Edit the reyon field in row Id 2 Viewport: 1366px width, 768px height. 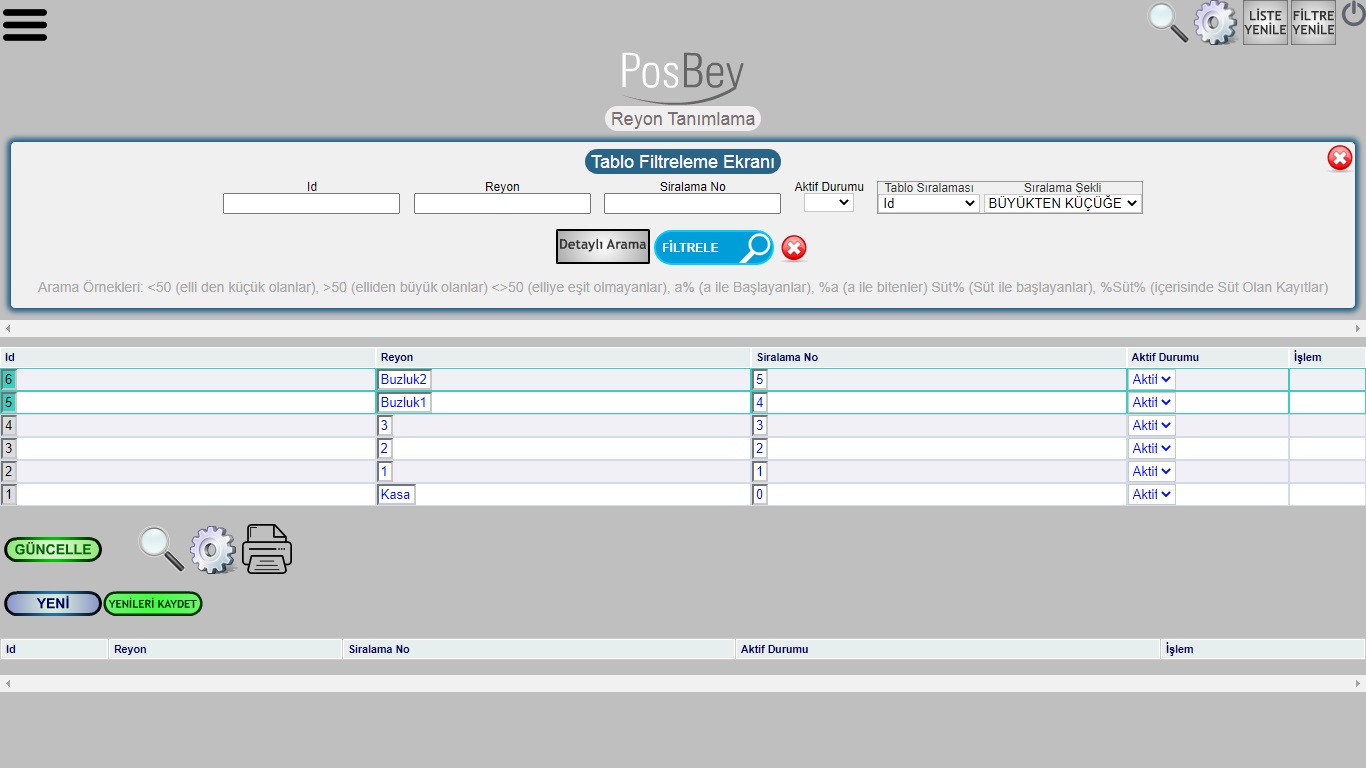point(385,471)
